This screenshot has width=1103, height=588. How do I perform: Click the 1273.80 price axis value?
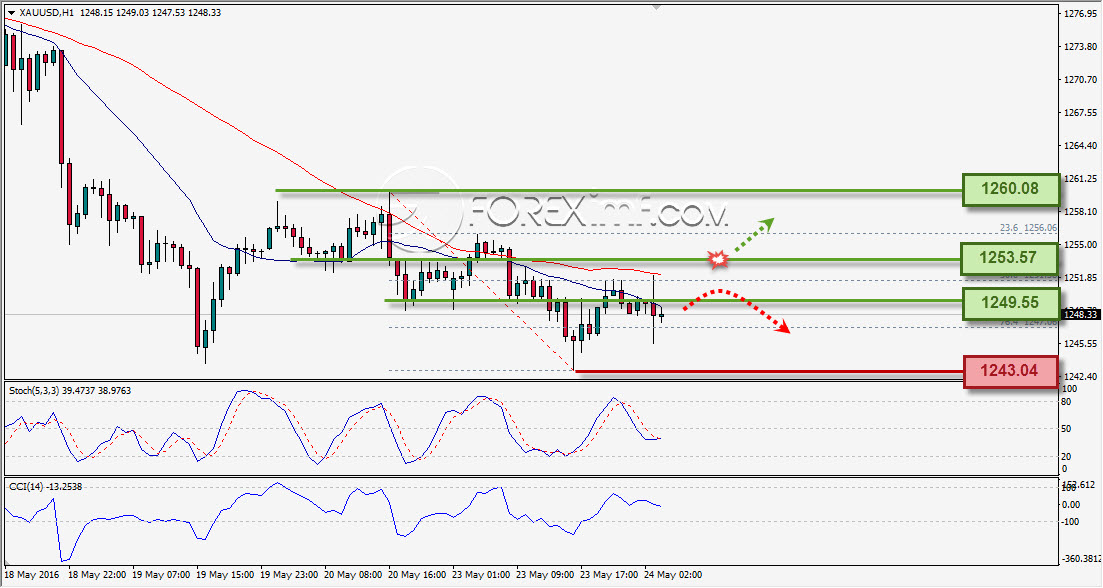(1080, 46)
